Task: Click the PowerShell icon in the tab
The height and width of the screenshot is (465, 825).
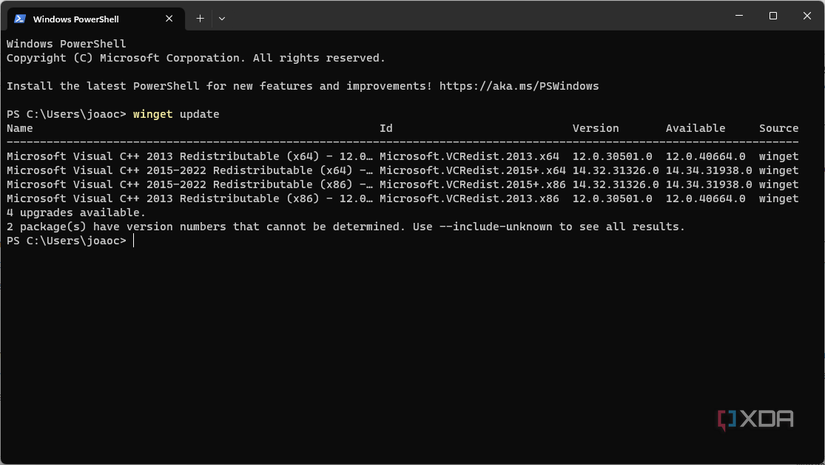Action: [x=20, y=18]
